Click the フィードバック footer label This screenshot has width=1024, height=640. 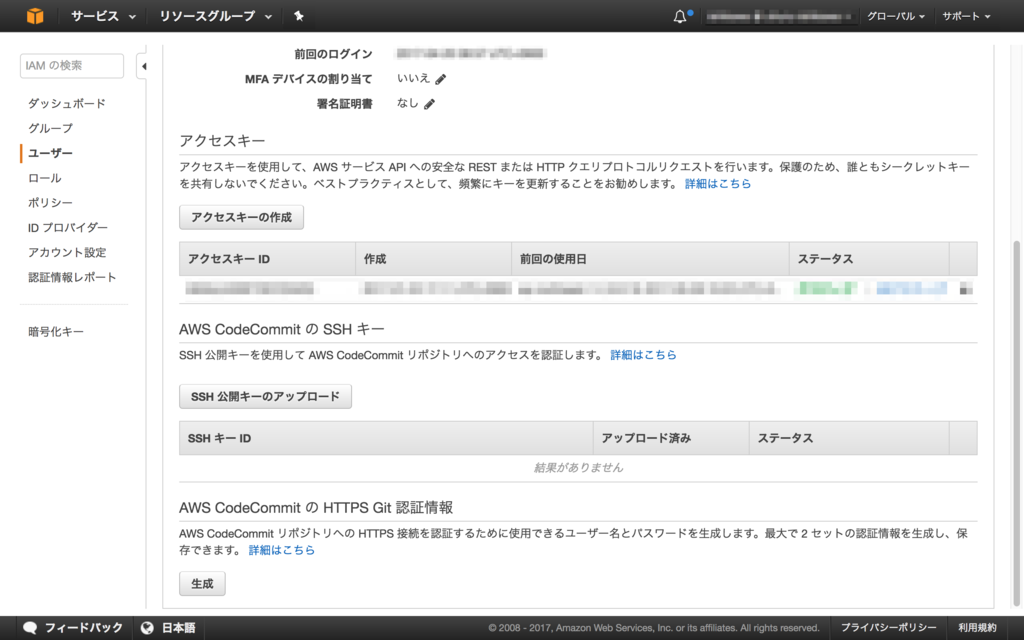(x=84, y=628)
